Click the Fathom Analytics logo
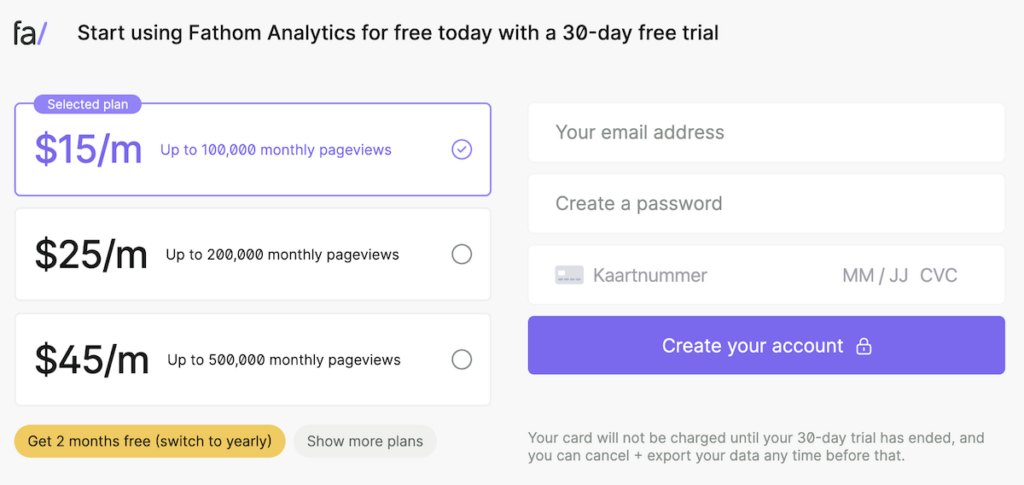The width and height of the screenshot is (1024, 485). click(x=30, y=33)
